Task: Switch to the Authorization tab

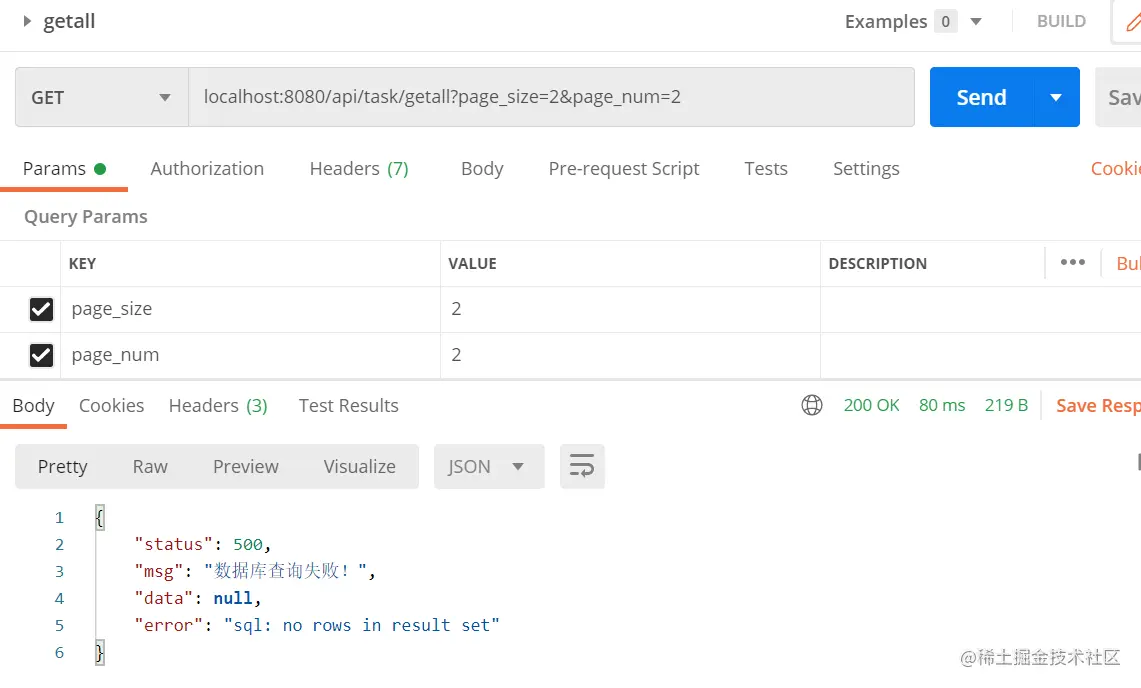Action: (x=207, y=168)
